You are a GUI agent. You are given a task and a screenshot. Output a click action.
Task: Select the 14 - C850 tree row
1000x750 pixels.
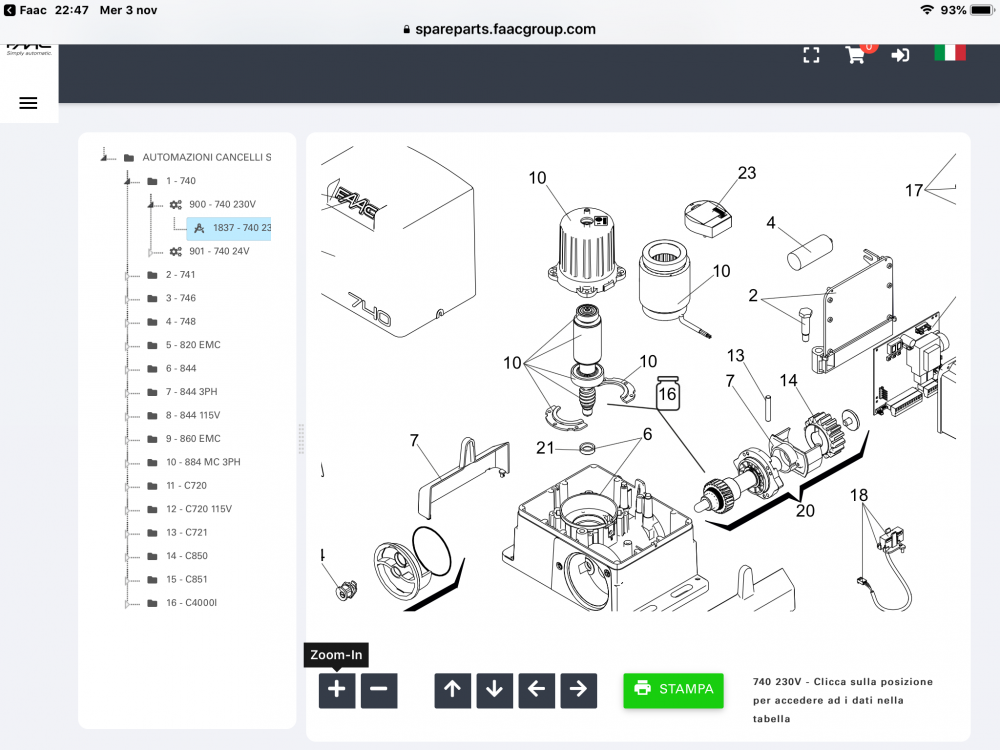click(x=187, y=556)
